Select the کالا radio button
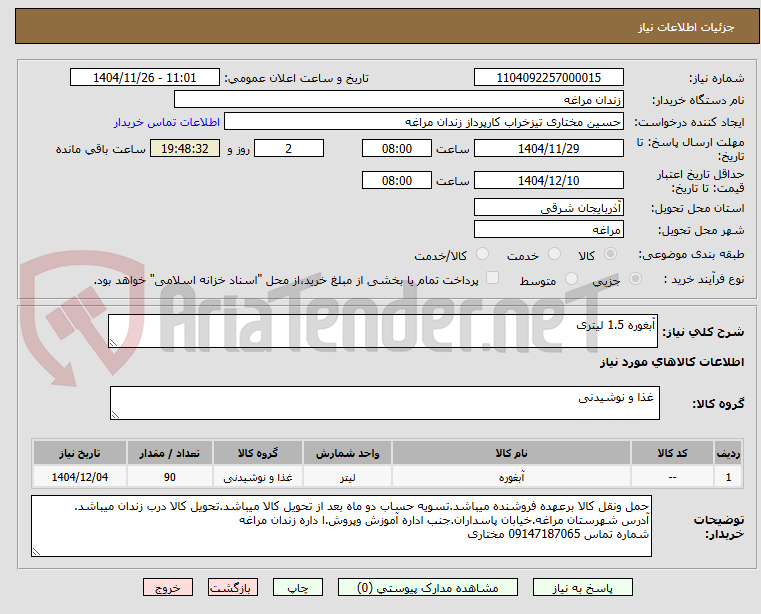The height and width of the screenshot is (614, 761). click(x=611, y=254)
